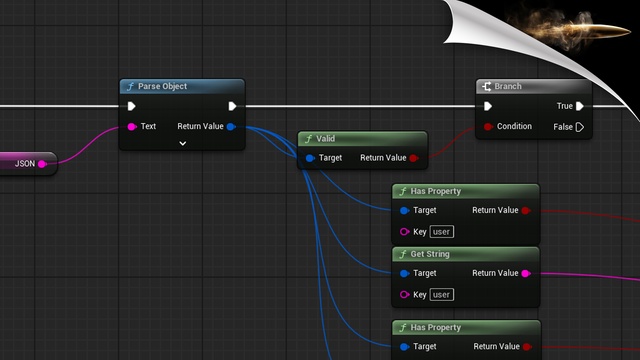This screenshot has width=640, height=360.
Task: Select the Branch node title
Action: tap(508, 86)
